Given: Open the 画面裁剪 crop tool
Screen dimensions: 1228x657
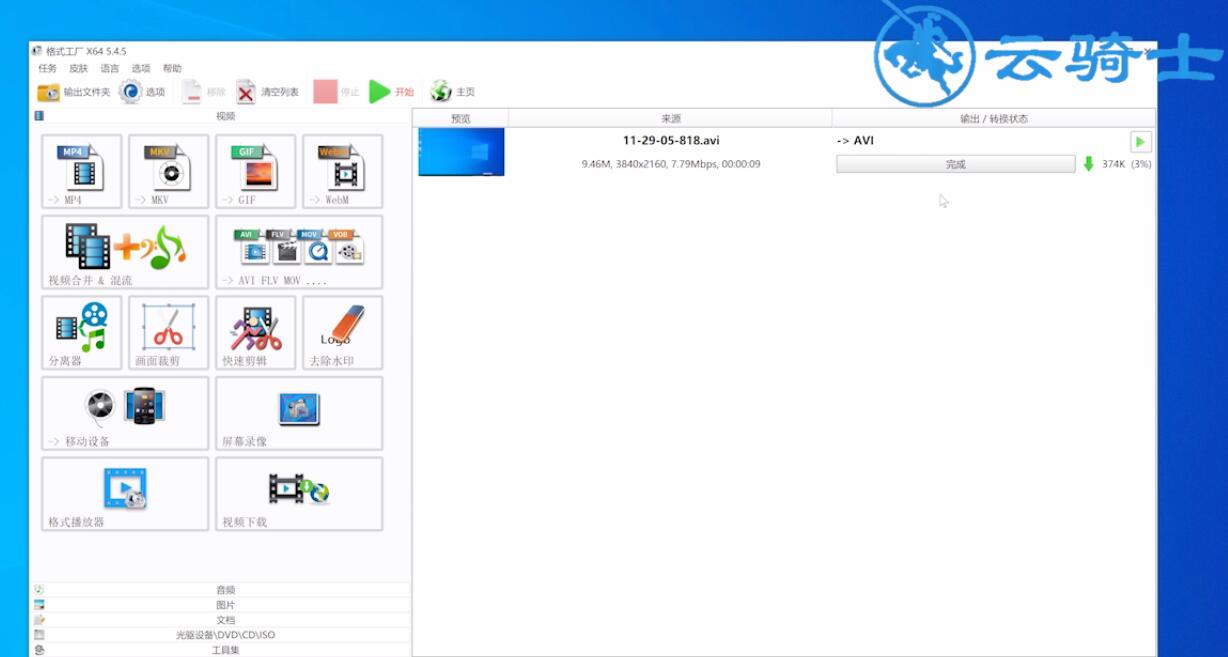Looking at the screenshot, I should pyautogui.click(x=169, y=333).
